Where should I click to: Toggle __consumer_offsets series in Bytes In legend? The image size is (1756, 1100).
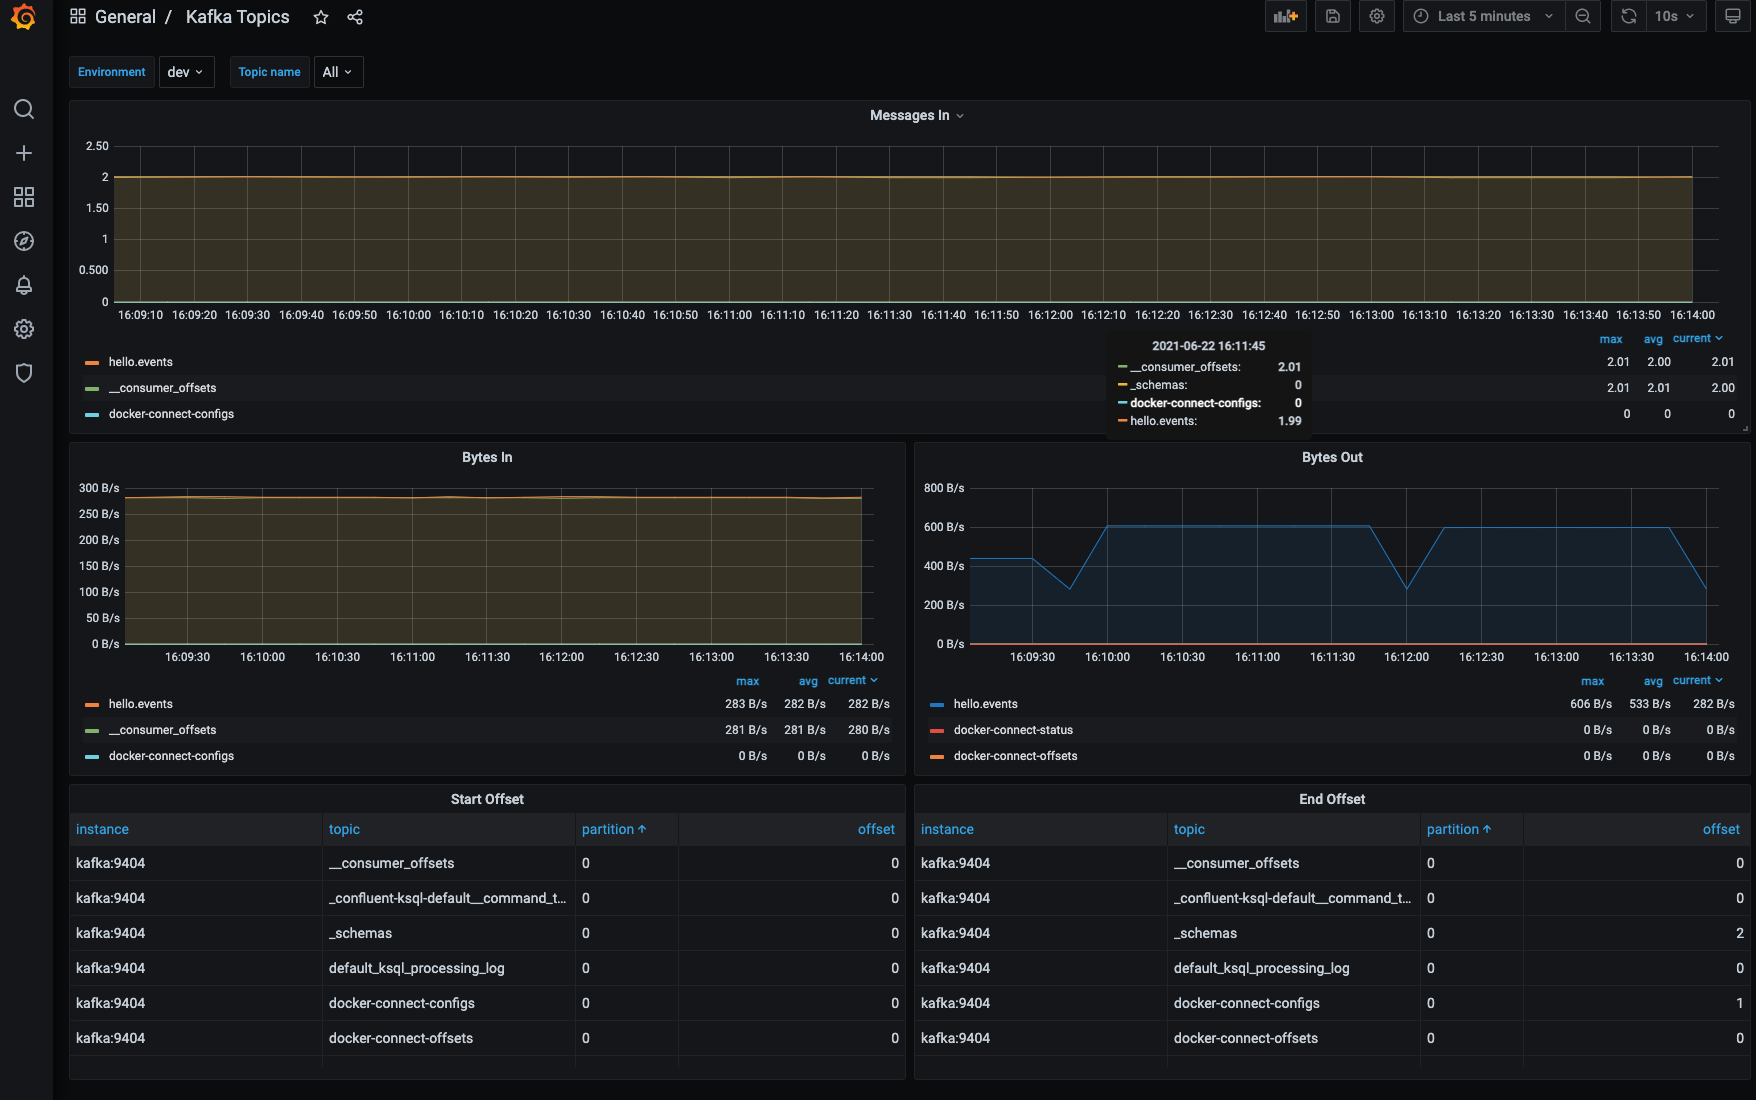point(162,730)
